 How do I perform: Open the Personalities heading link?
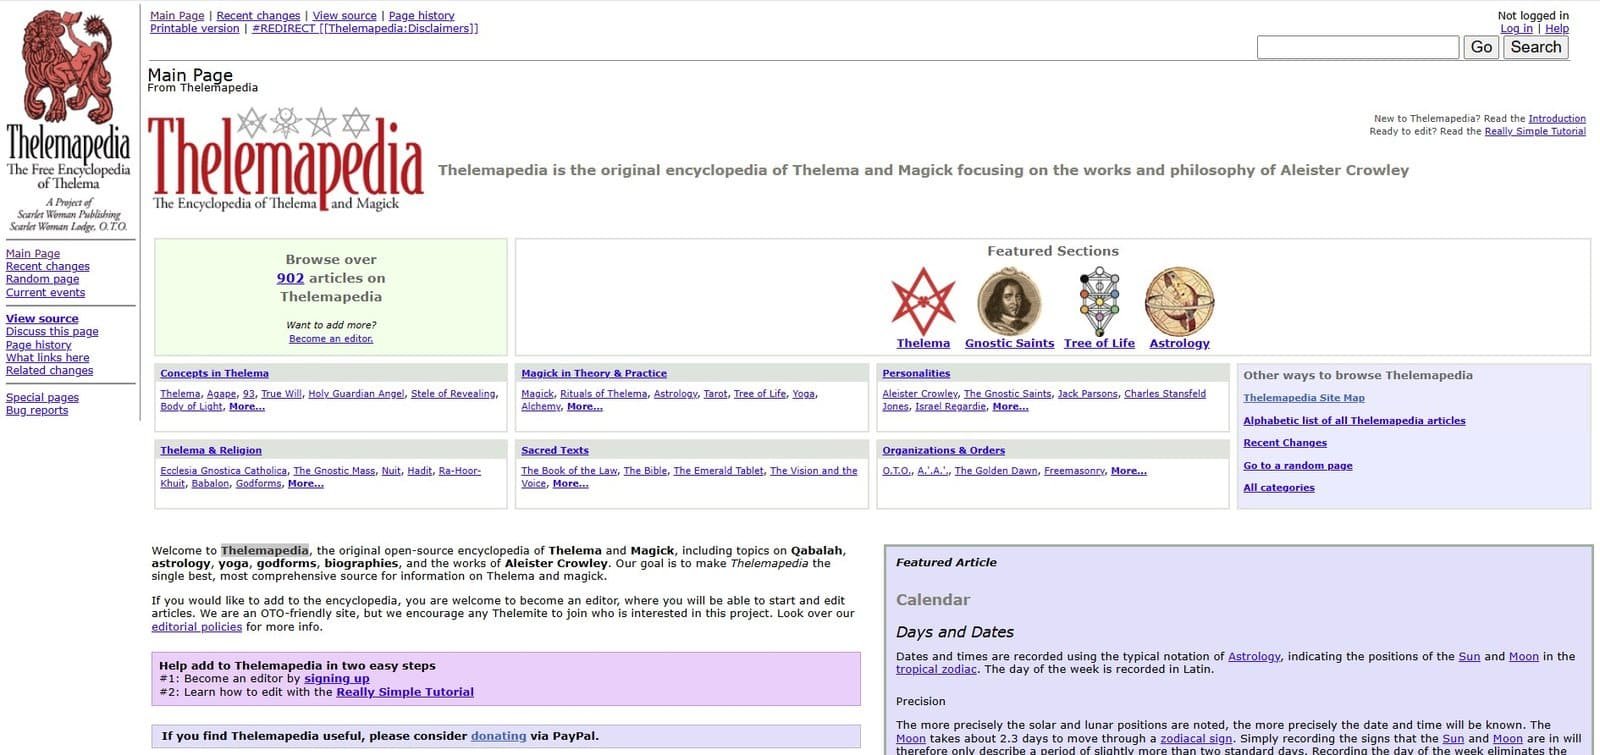click(916, 374)
